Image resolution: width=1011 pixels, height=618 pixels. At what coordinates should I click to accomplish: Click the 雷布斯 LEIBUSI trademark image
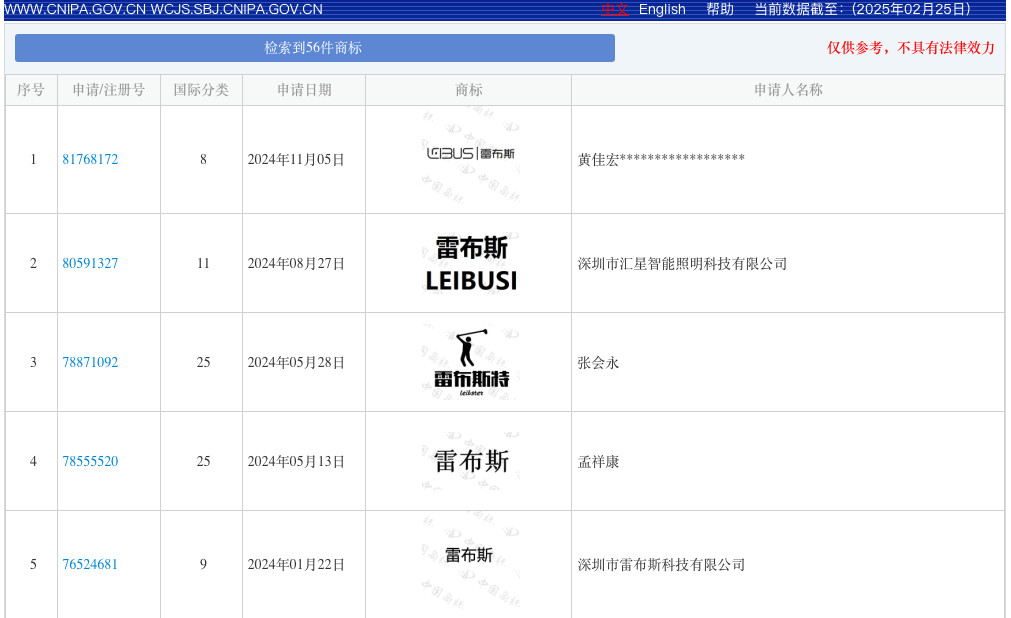coord(471,264)
